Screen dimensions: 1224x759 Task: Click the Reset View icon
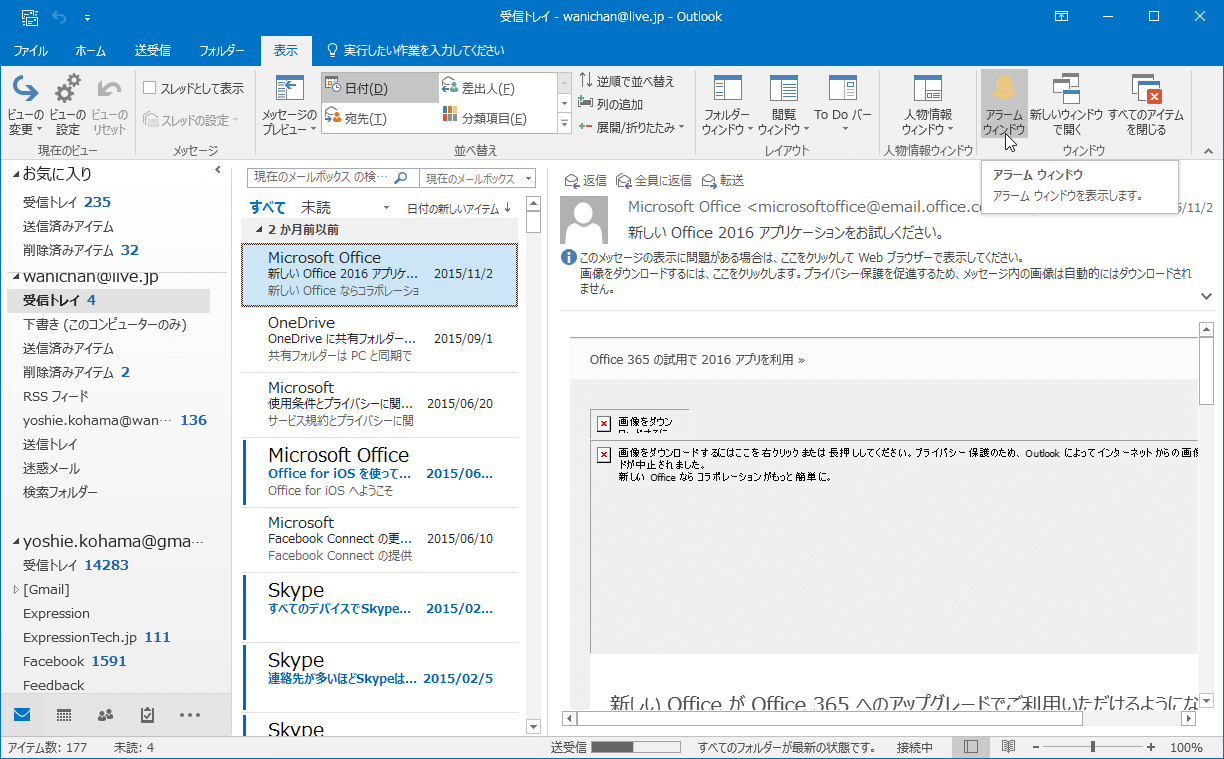[109, 105]
